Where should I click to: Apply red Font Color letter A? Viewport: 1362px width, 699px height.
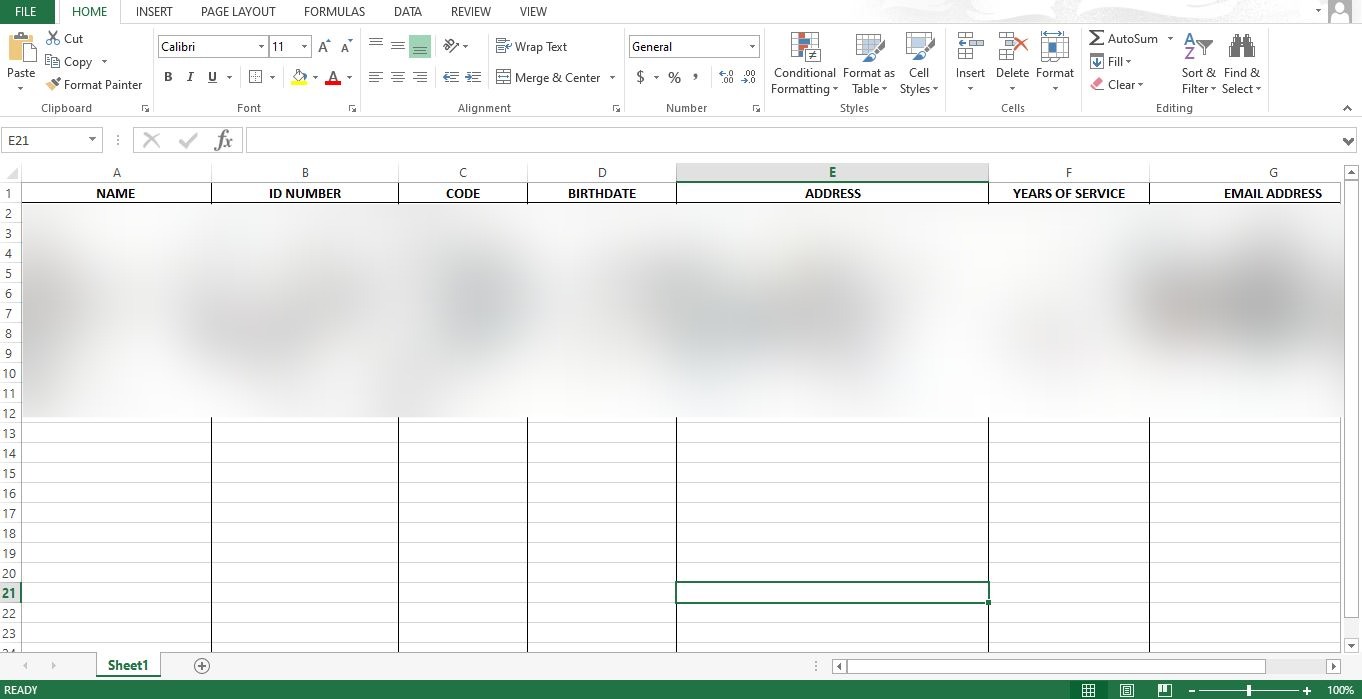coord(333,77)
